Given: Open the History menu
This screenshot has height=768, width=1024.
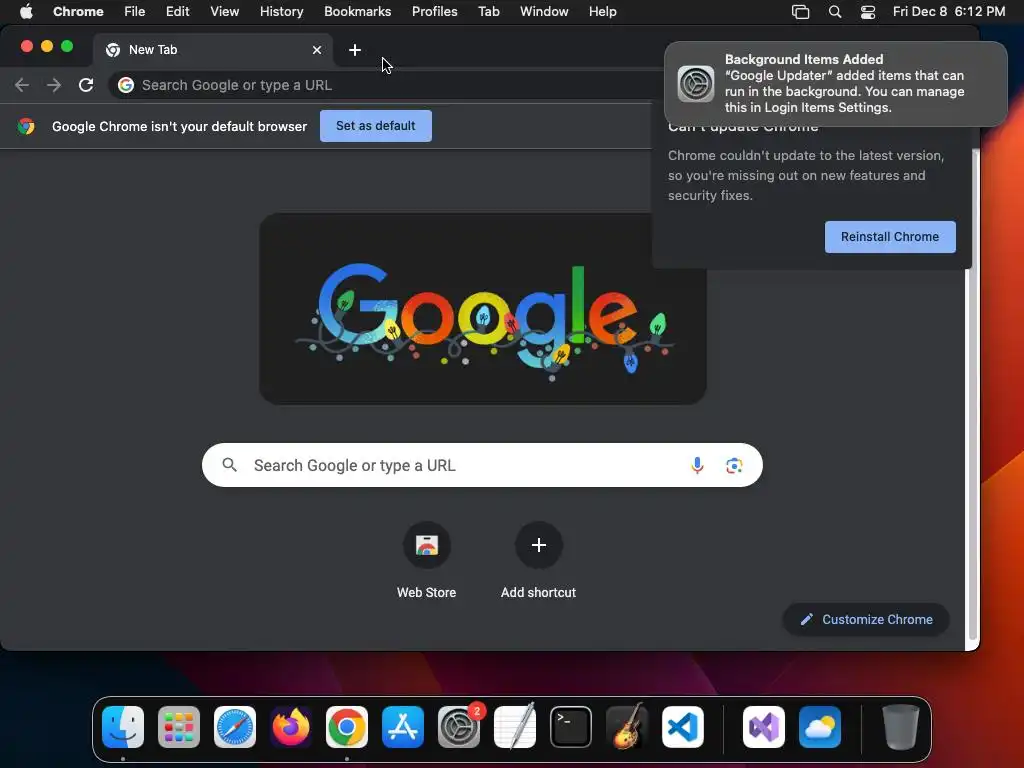Looking at the screenshot, I should 281,12.
